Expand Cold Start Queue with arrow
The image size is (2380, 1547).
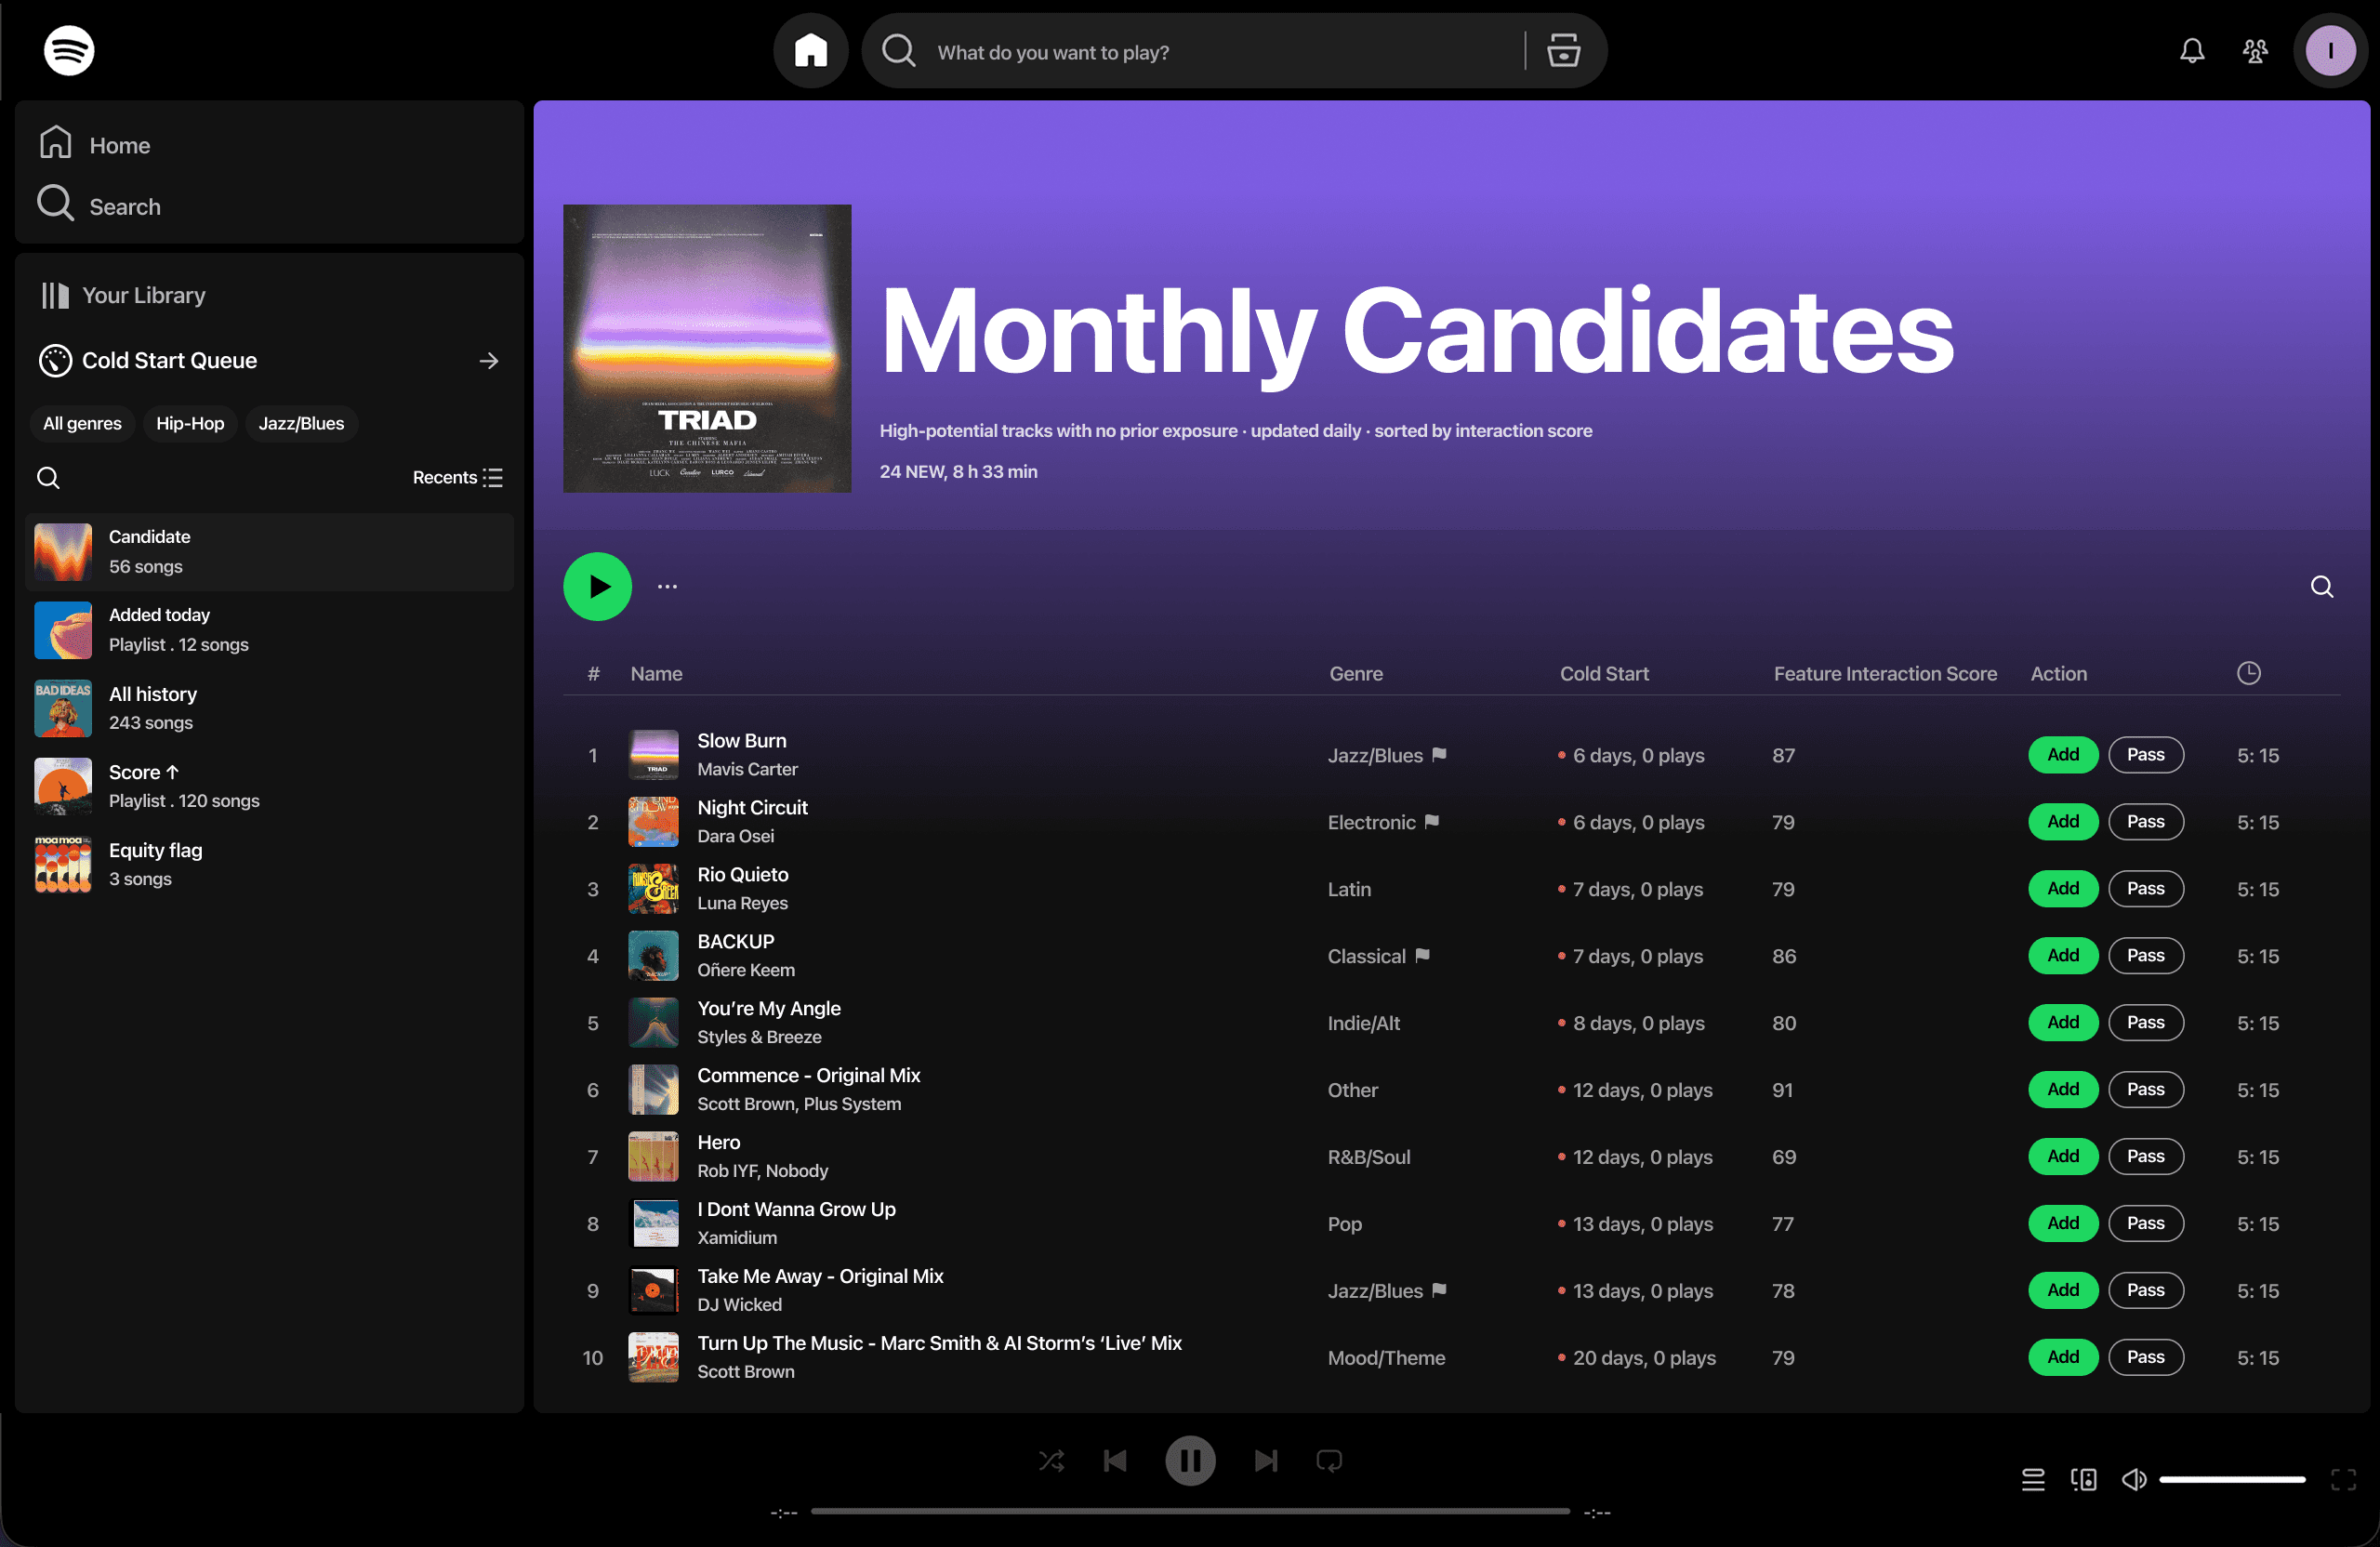click(488, 361)
